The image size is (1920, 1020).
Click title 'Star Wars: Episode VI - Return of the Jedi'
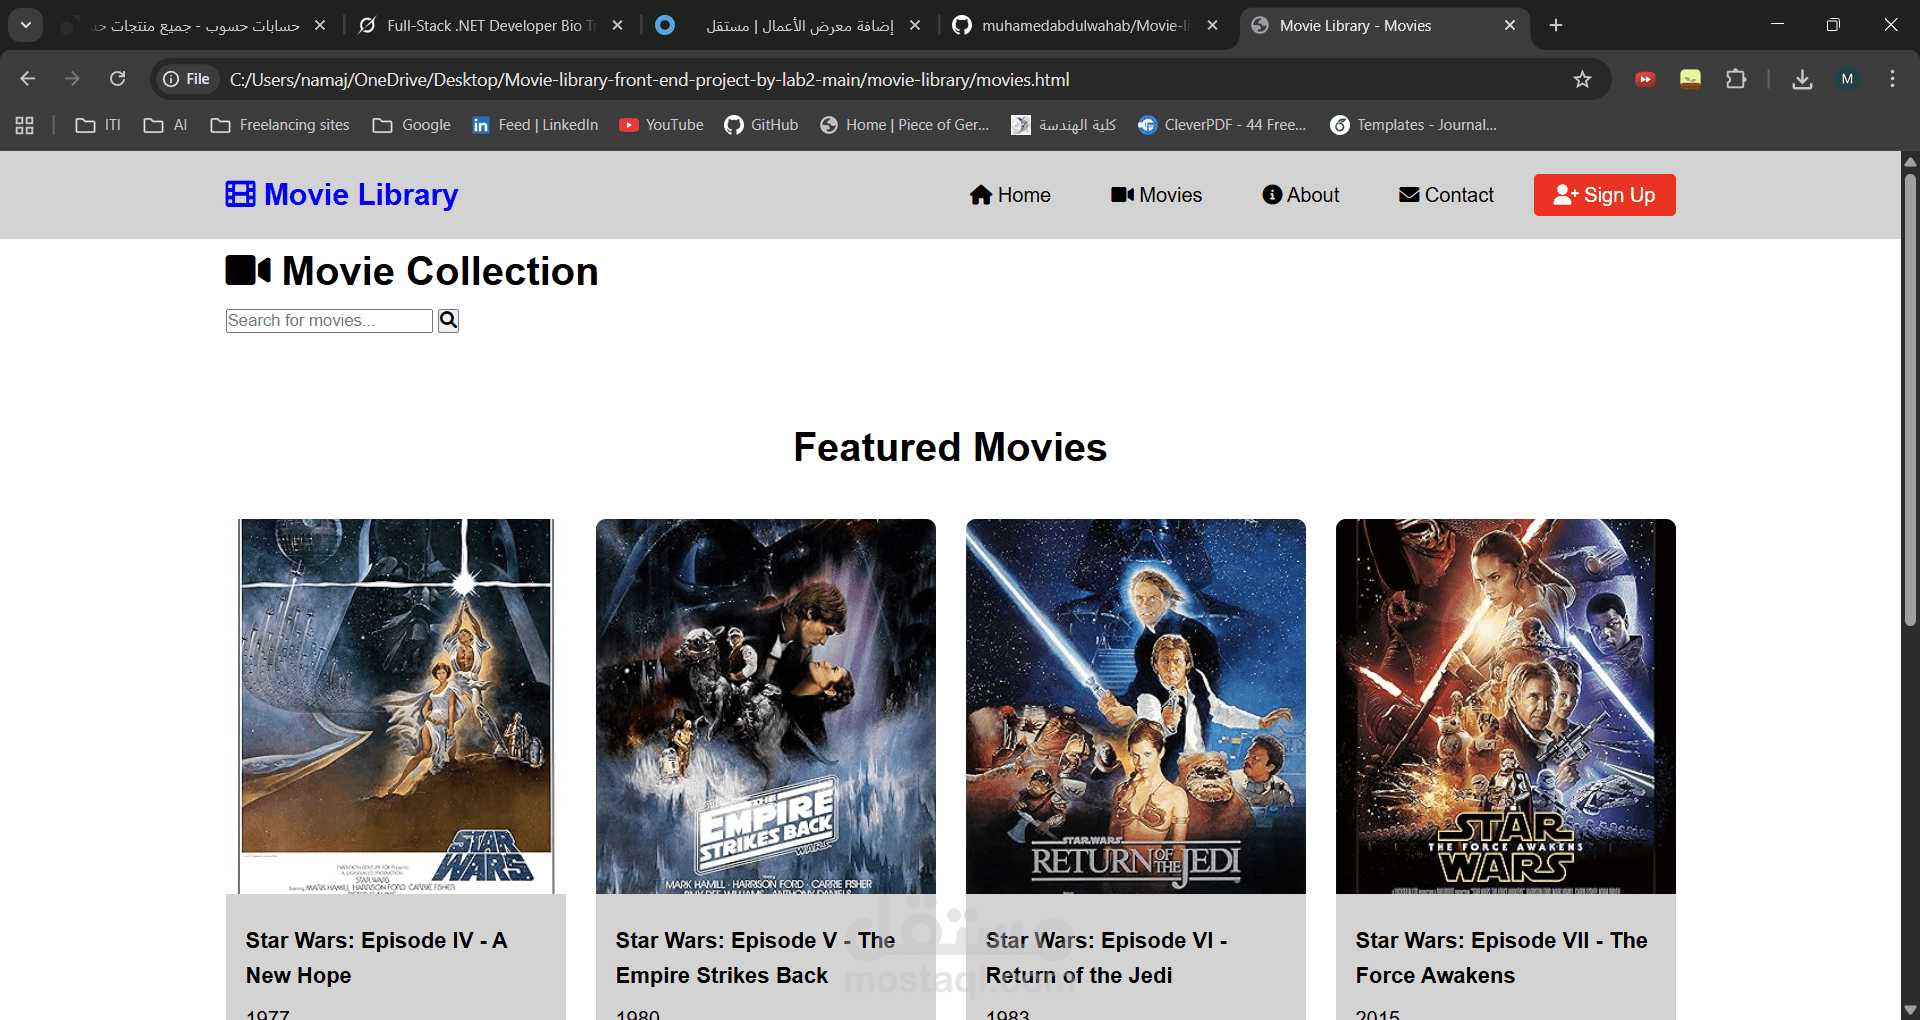1106,957
